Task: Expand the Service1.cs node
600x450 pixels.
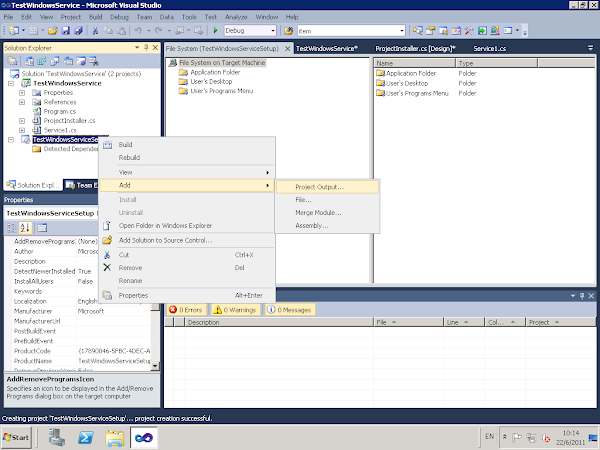Action: 22,130
